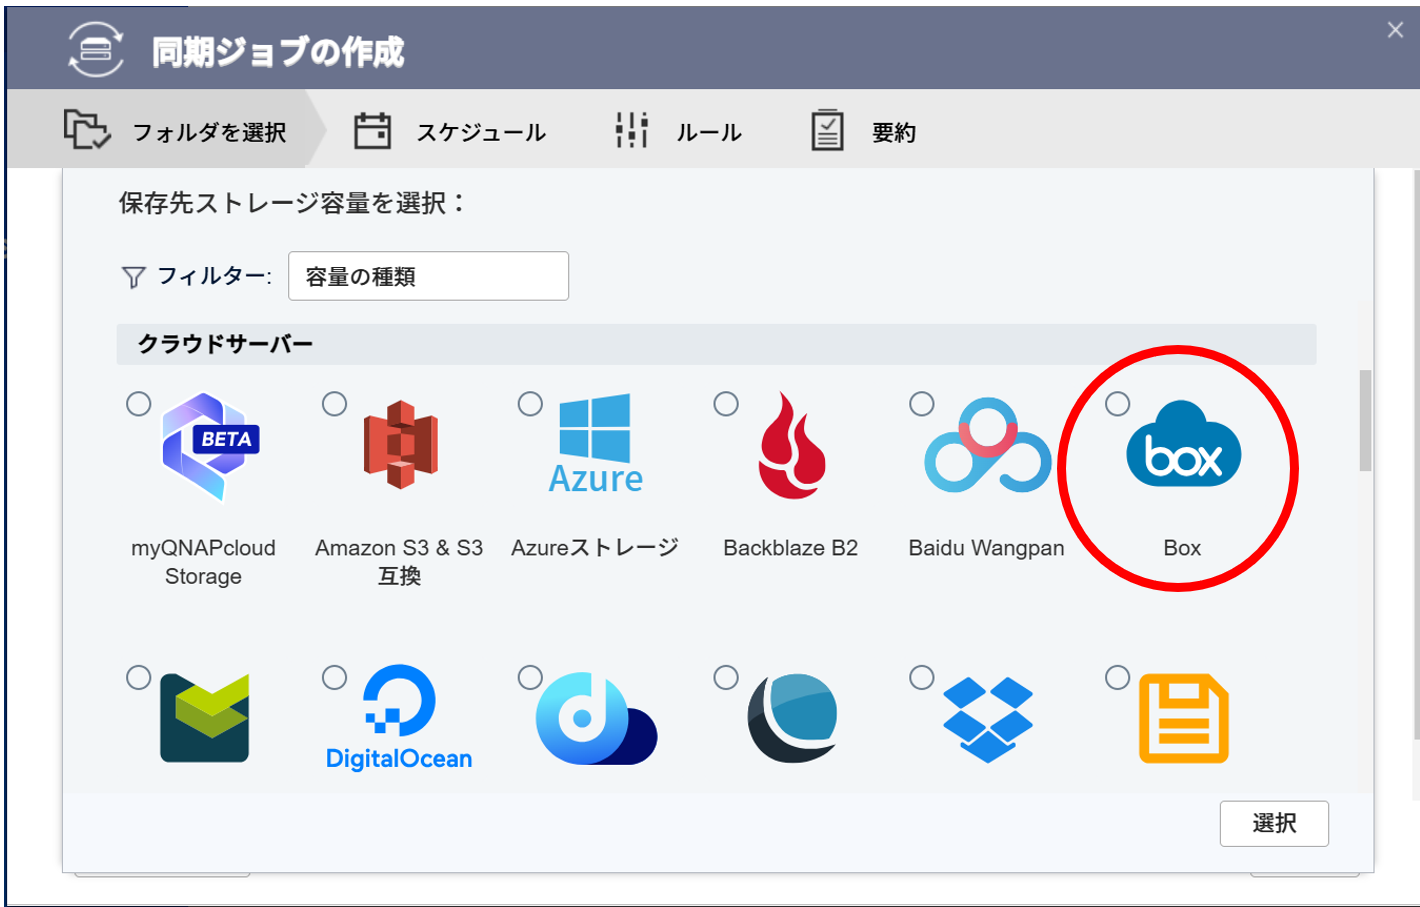Select the Box radio button
The height and width of the screenshot is (907, 1420).
(1118, 404)
